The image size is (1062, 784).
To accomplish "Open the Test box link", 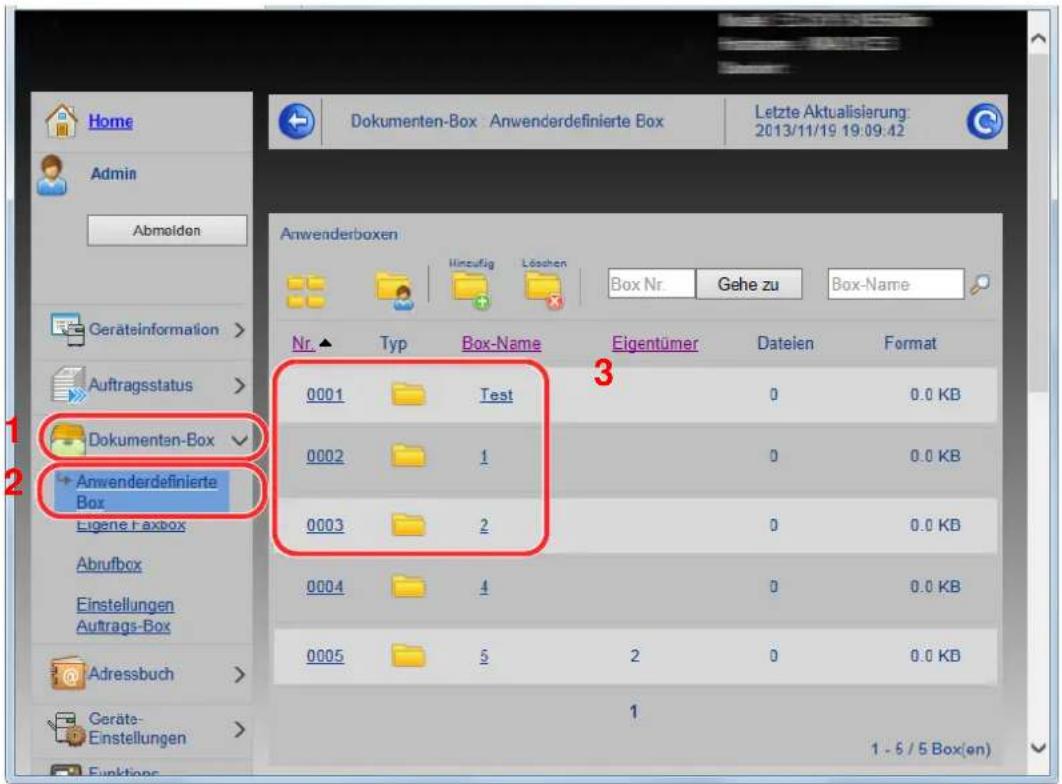I will [496, 395].
